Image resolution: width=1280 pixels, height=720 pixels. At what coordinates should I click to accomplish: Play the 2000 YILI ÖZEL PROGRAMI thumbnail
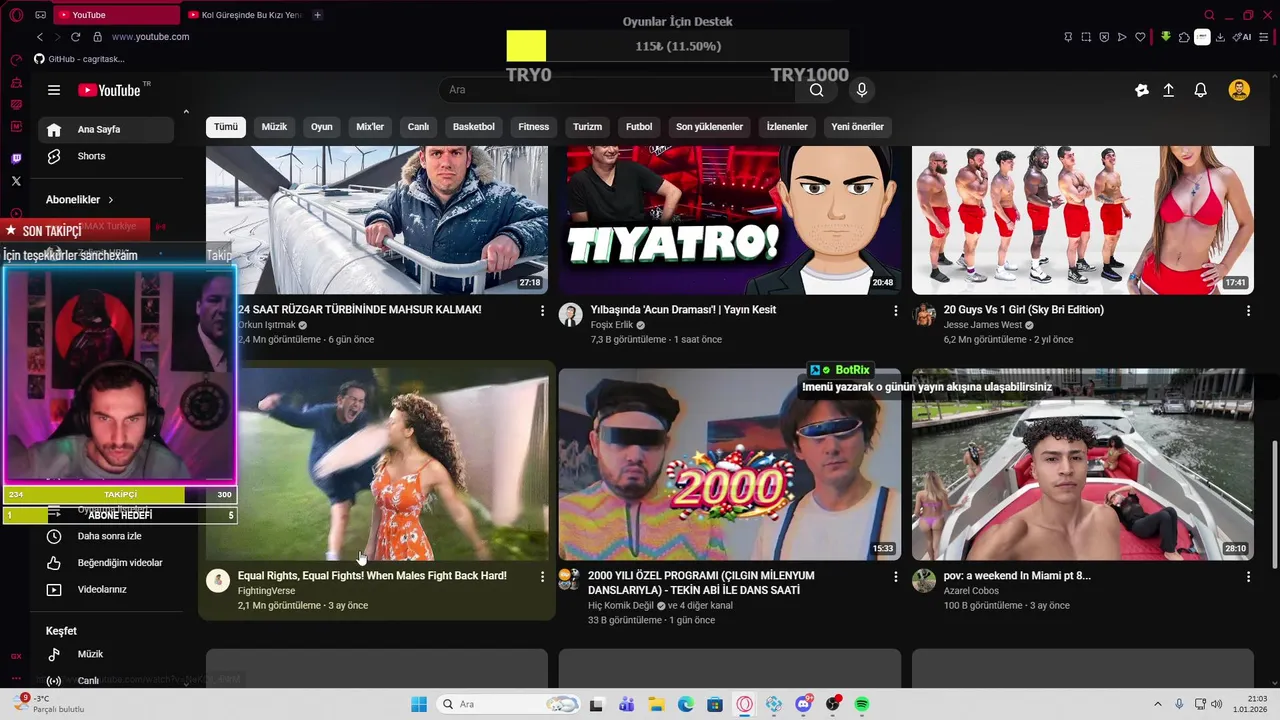pyautogui.click(x=730, y=464)
